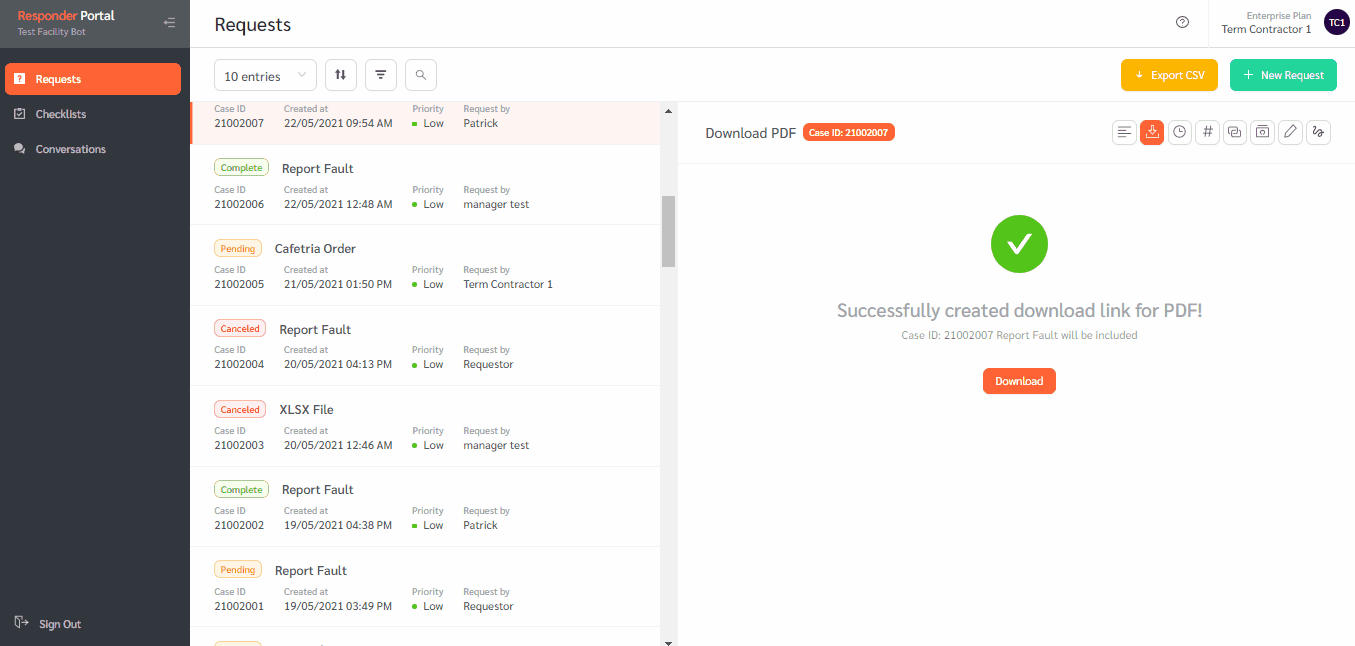Click Sign Out in the sidebar
This screenshot has height=646, width=1355.
coord(60,624)
